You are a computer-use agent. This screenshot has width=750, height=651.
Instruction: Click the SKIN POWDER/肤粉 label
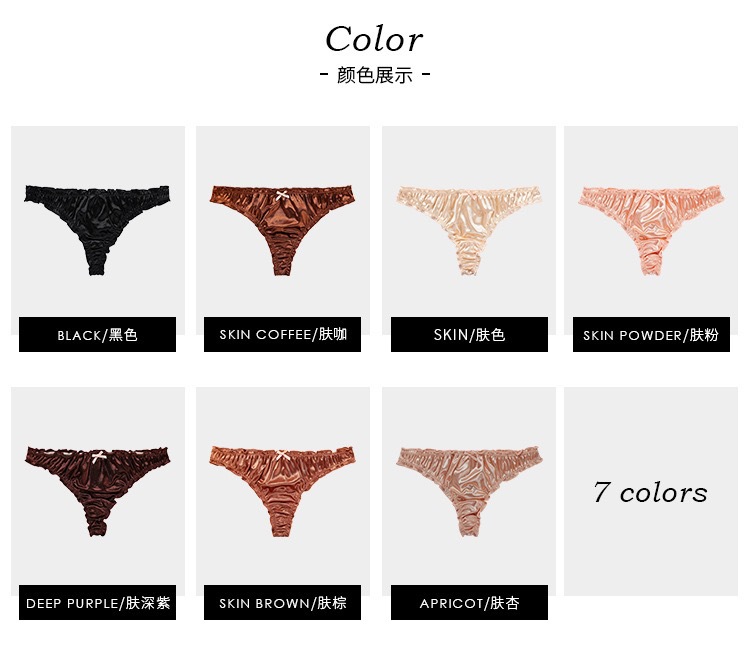click(x=651, y=334)
